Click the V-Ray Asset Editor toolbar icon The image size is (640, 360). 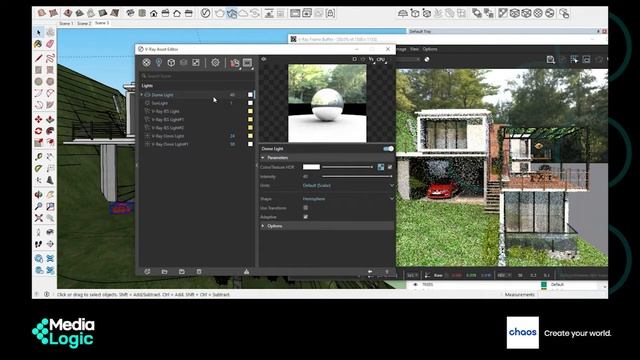point(206,13)
